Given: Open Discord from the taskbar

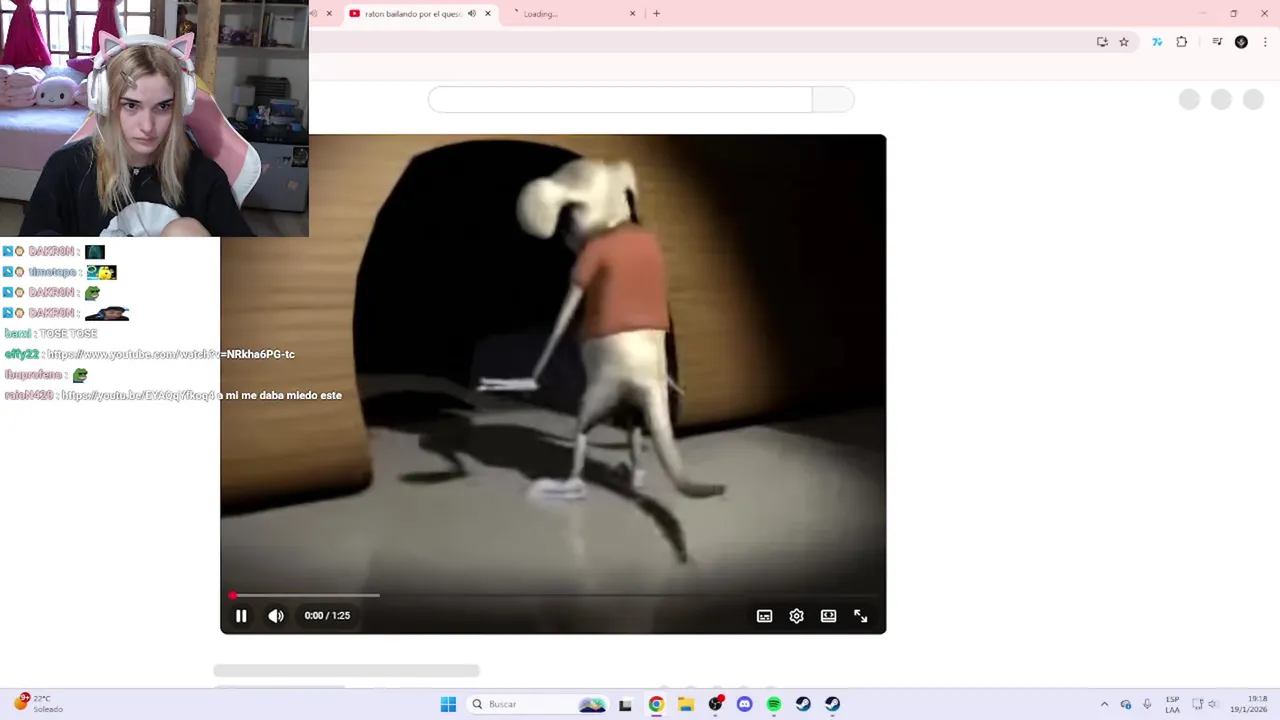Looking at the screenshot, I should [x=744, y=704].
